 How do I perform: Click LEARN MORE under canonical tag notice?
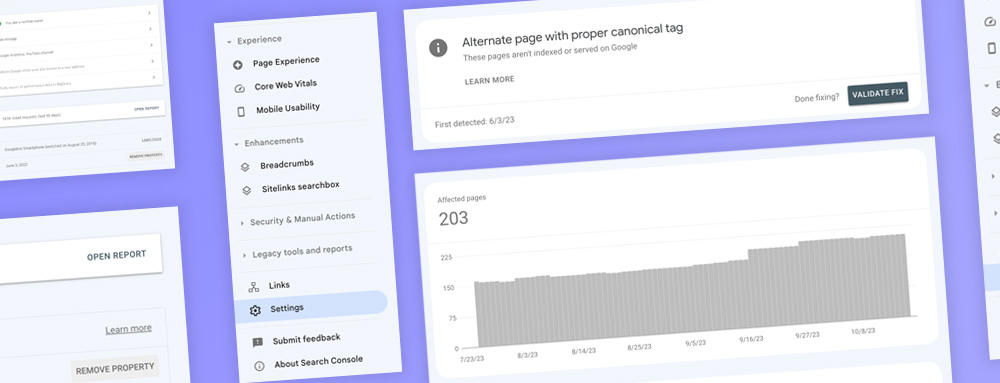click(x=489, y=80)
